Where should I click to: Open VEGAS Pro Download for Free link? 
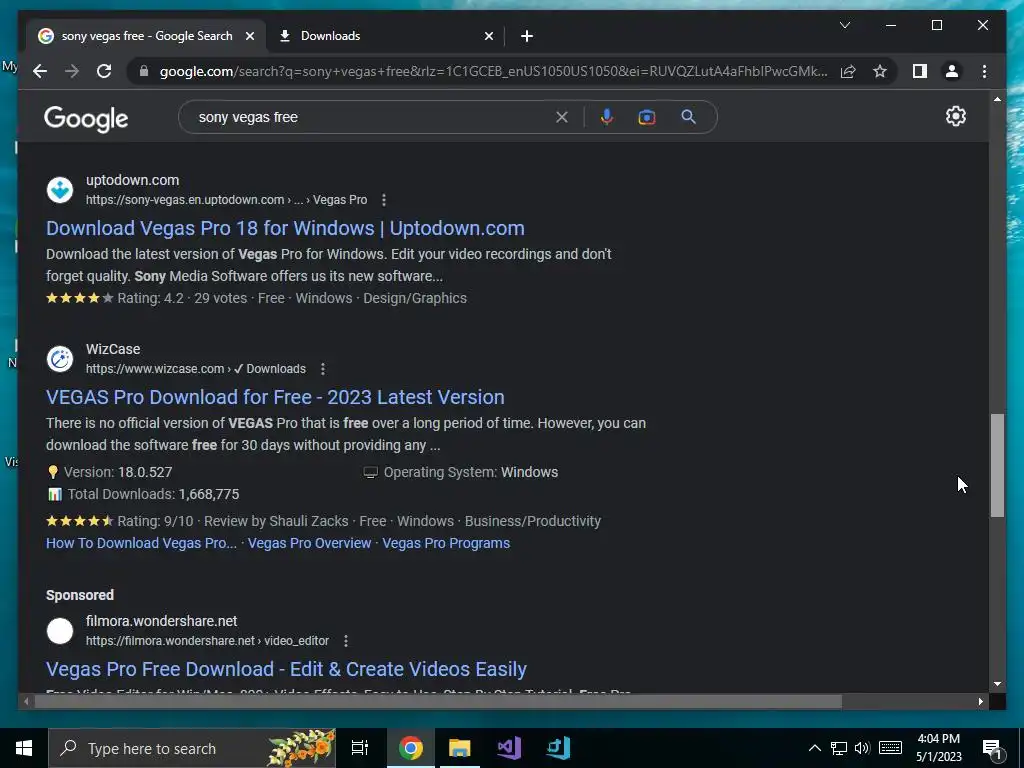click(275, 397)
